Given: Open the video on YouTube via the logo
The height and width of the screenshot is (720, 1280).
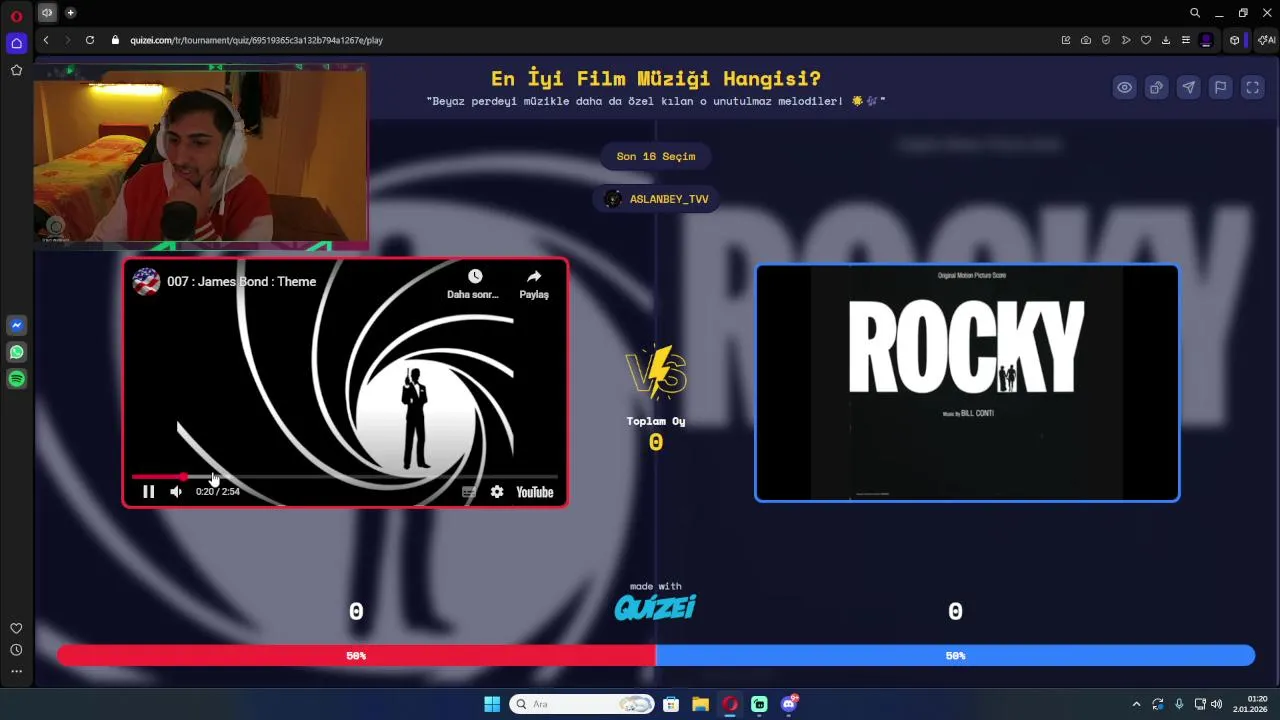Looking at the screenshot, I should pyautogui.click(x=535, y=492).
